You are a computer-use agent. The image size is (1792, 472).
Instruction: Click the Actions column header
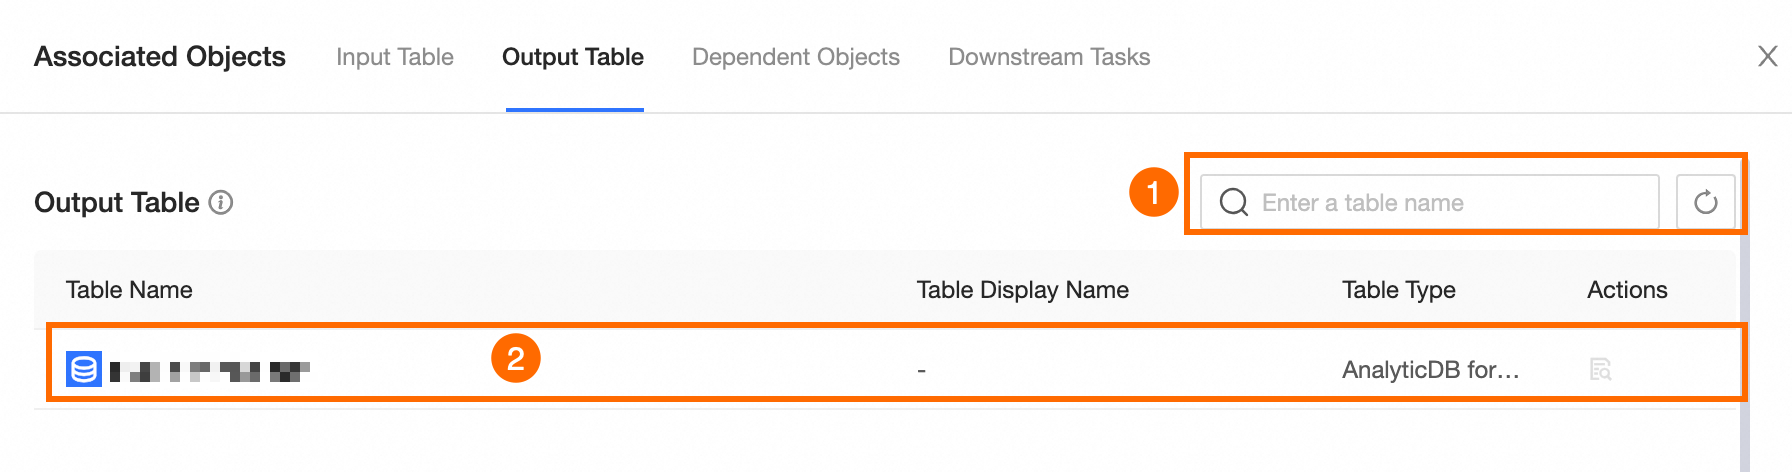click(1626, 290)
